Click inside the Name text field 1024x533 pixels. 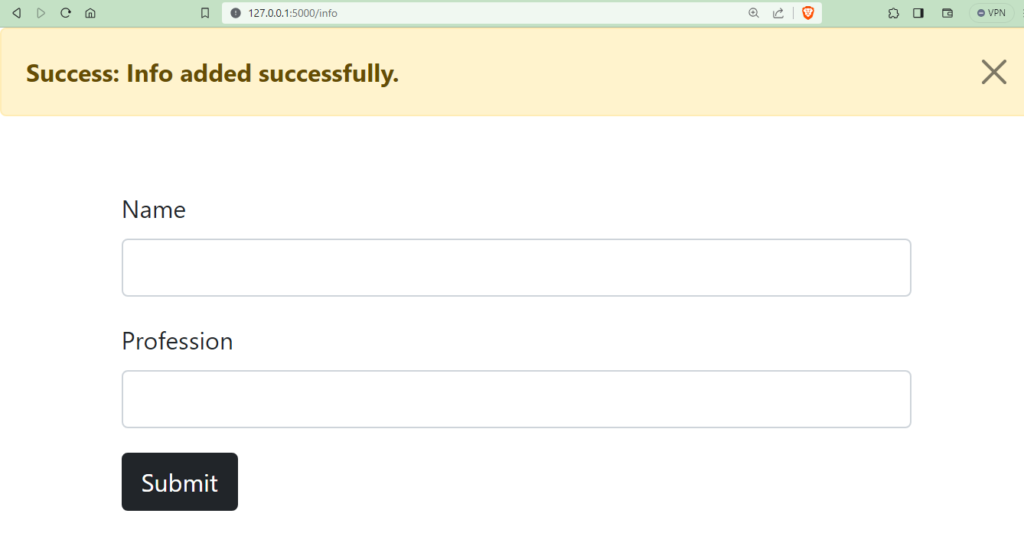516,268
